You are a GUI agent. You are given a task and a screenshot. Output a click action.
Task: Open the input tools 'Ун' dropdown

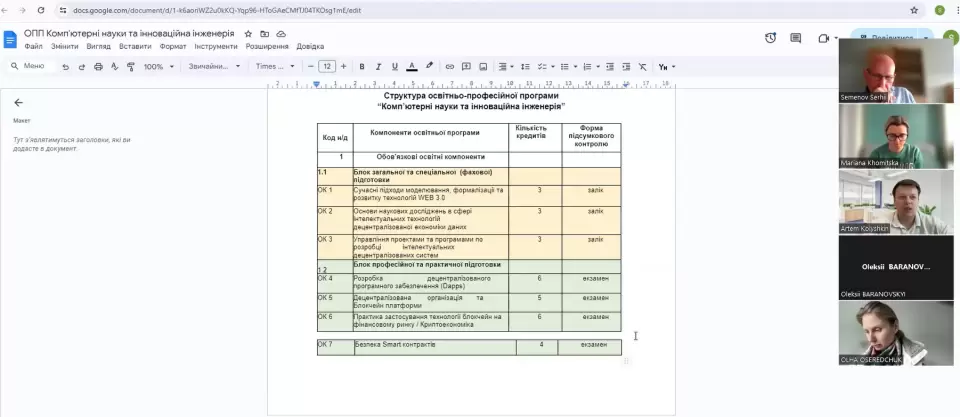[x=667, y=67]
